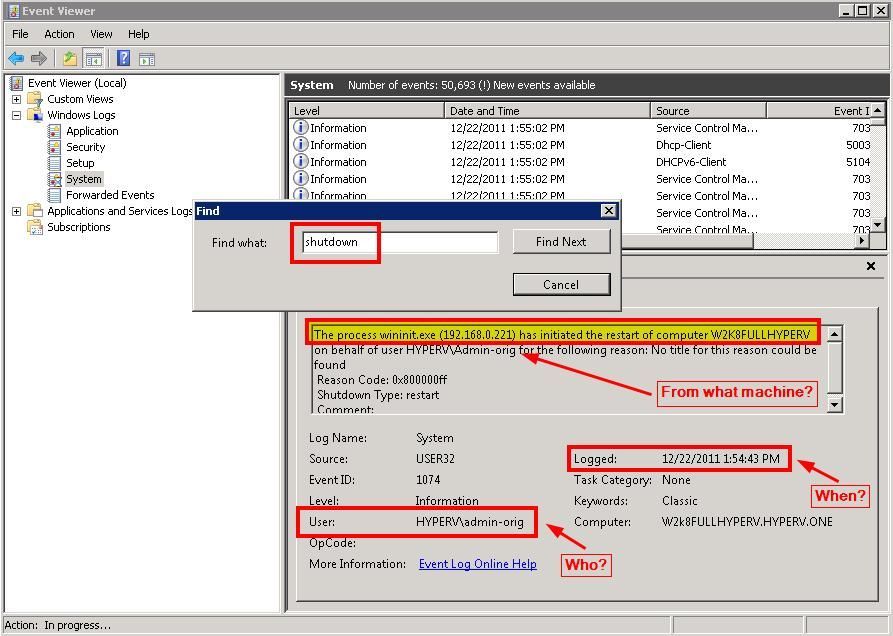The image size is (893, 636).
Task: Toggle the Show/Hide Action Pane icon
Action: (146, 59)
